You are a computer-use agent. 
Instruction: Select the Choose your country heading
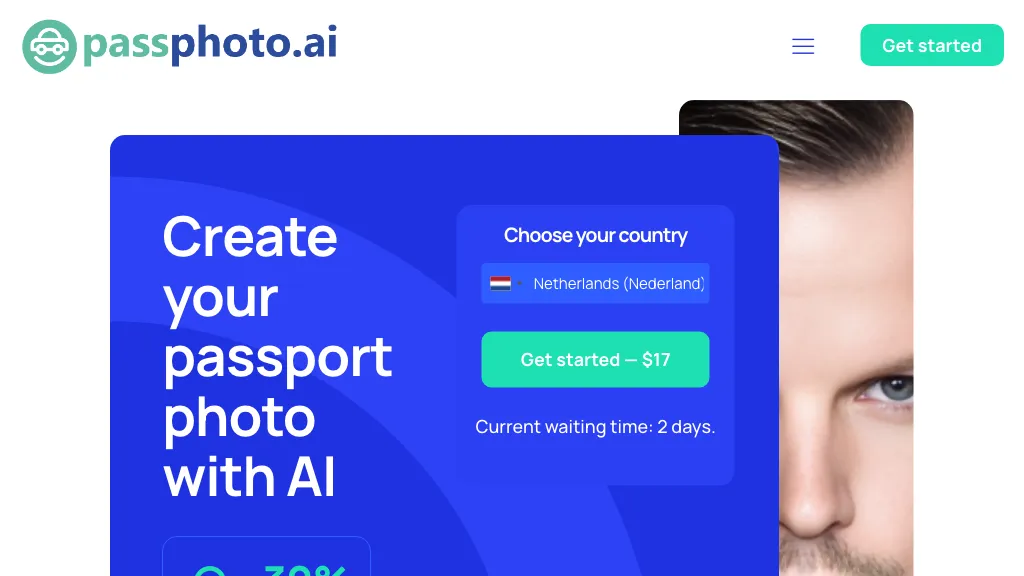(595, 236)
